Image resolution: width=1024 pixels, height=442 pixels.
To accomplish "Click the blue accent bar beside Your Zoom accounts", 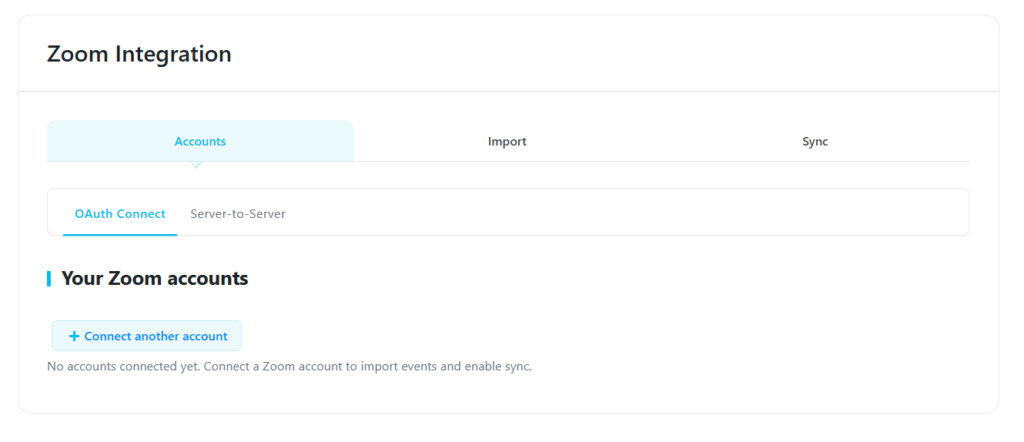I will (49, 279).
